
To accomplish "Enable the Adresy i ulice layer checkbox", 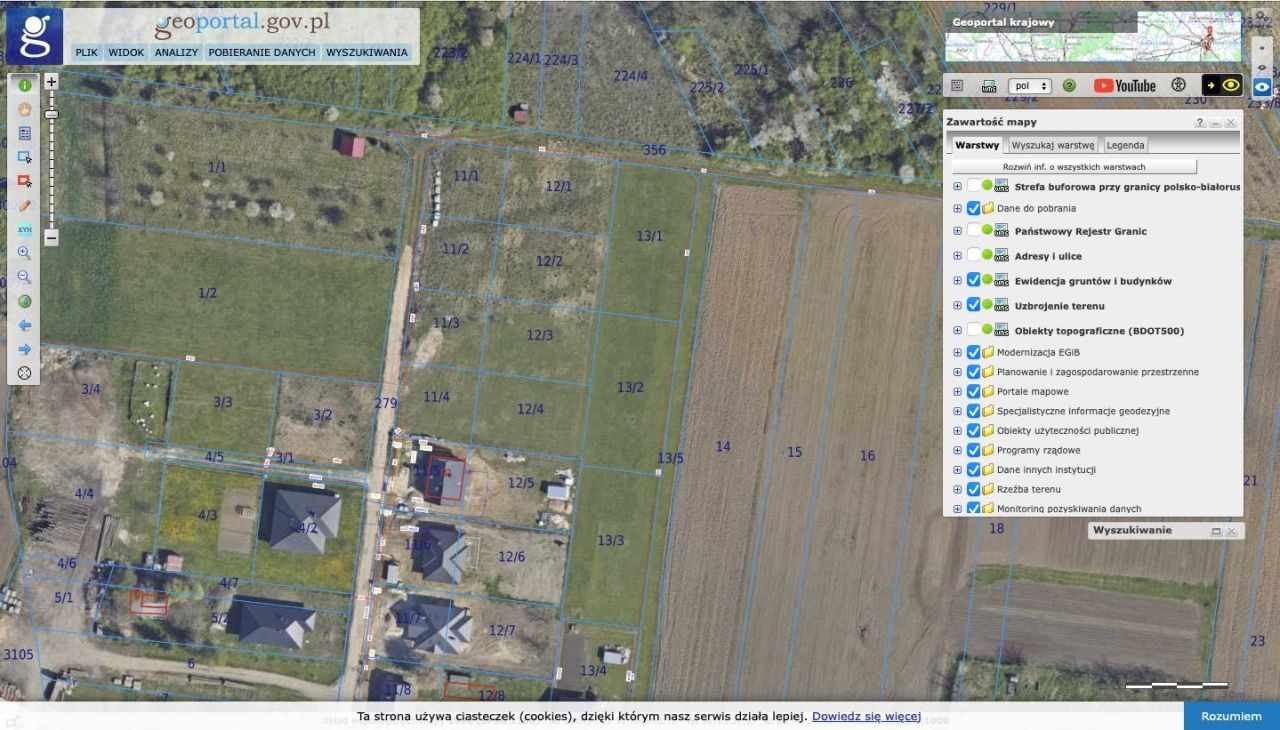I will (x=974, y=256).
